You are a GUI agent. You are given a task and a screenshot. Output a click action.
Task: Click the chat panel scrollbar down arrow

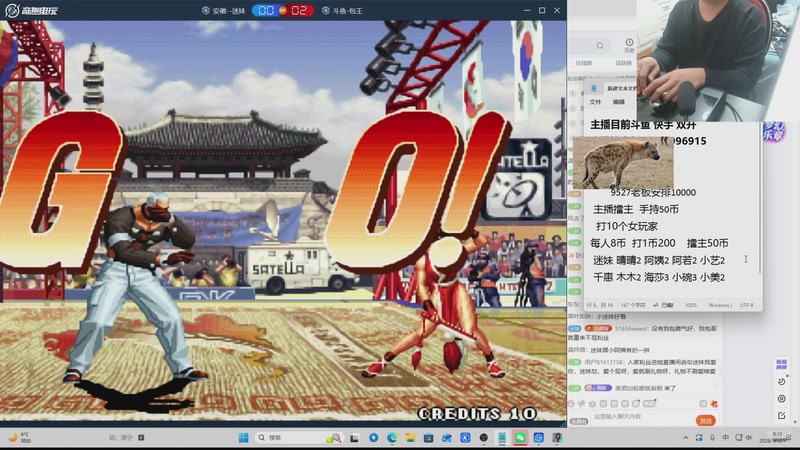tap(797, 422)
